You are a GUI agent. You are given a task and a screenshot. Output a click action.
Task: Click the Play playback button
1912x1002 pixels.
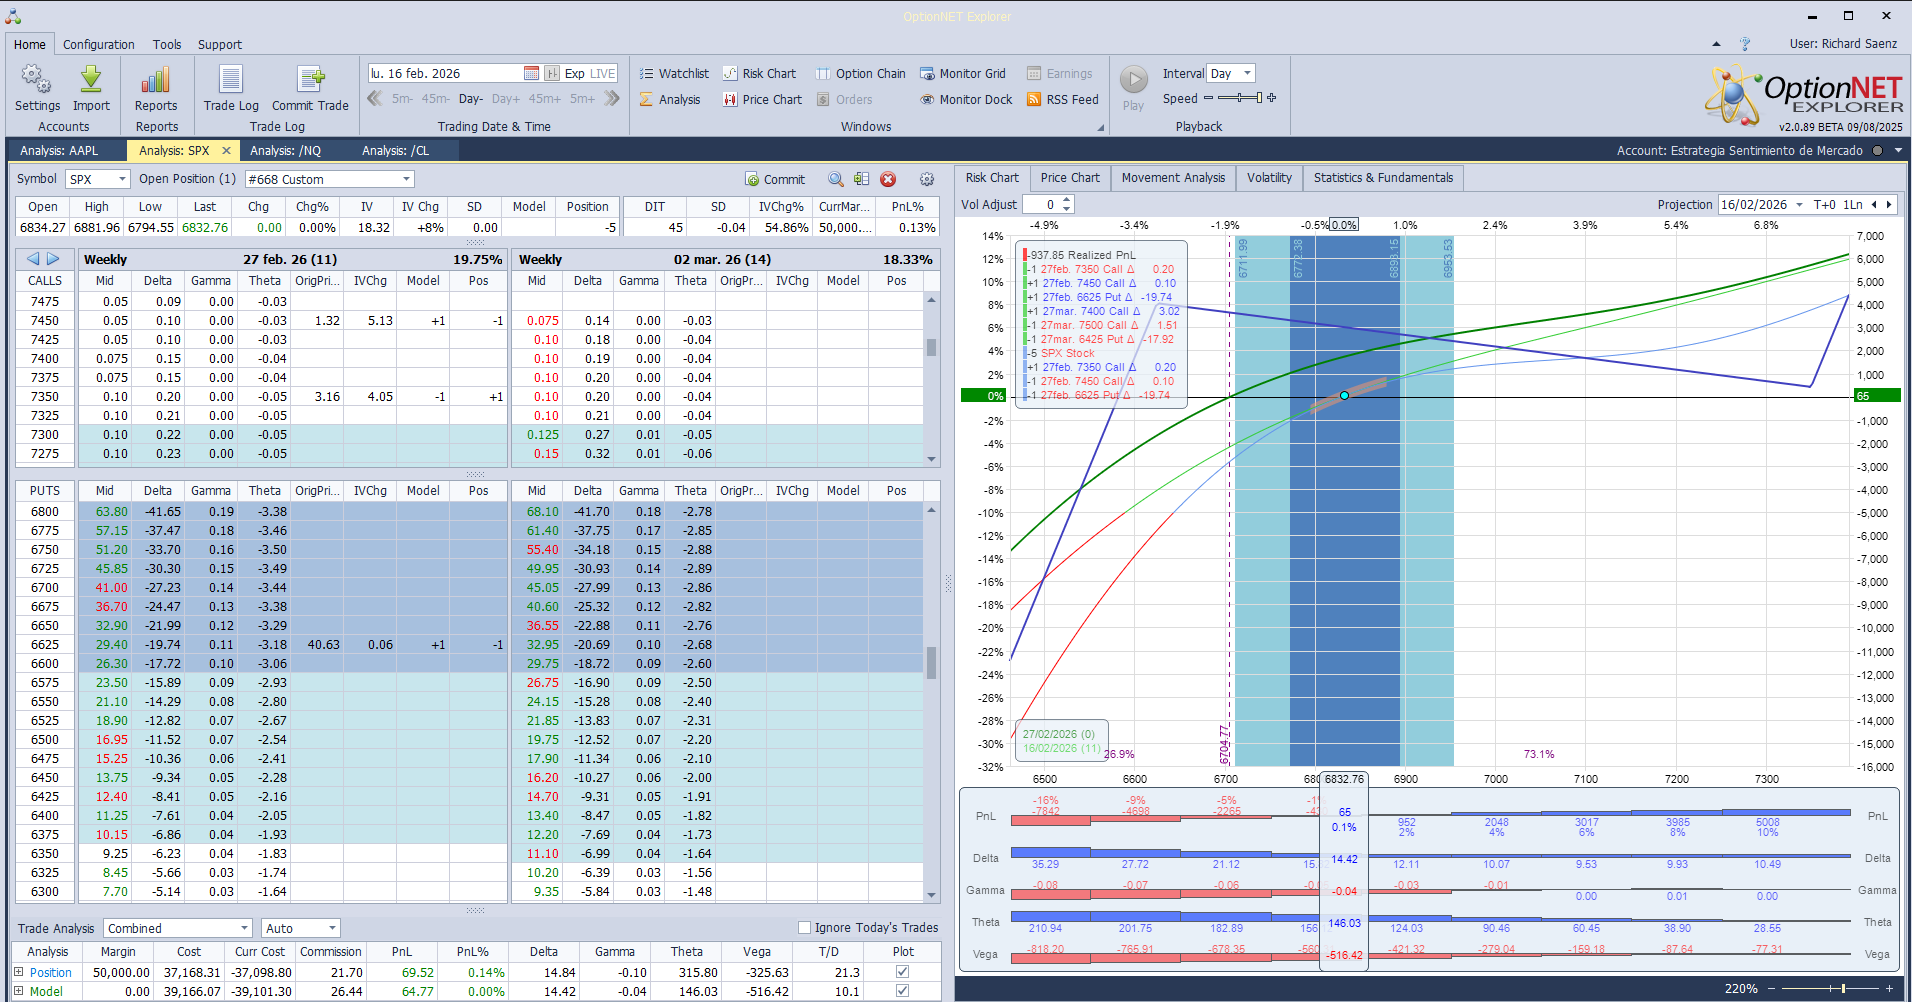click(x=1133, y=80)
